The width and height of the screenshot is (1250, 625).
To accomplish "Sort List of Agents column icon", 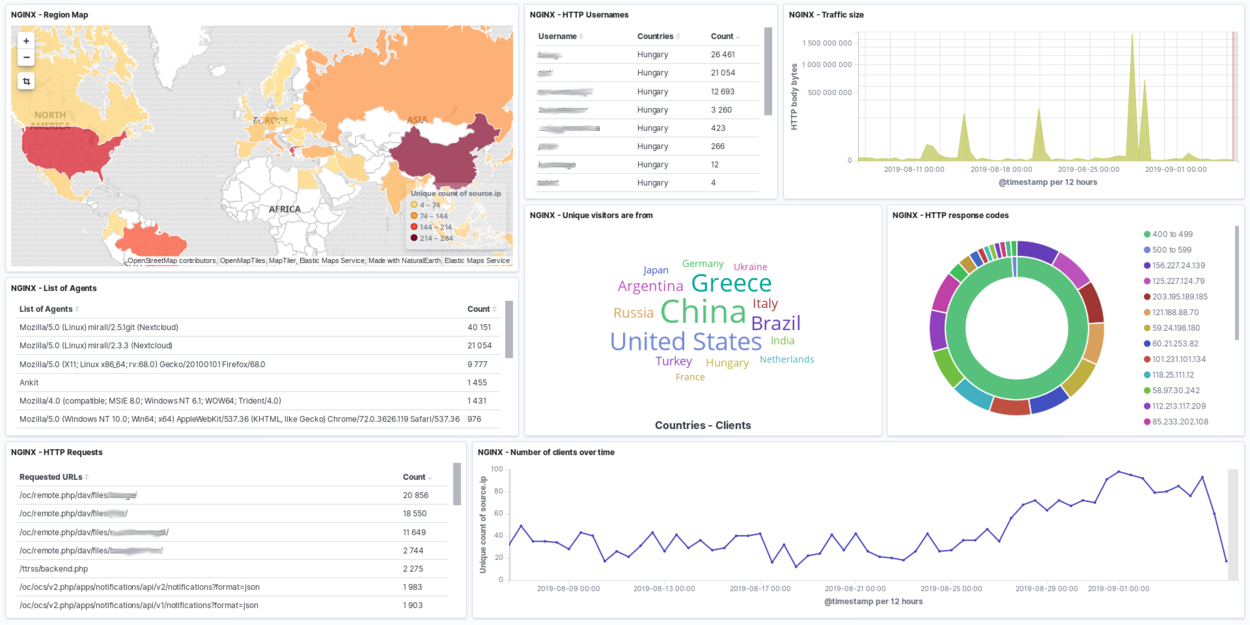I will [77, 310].
